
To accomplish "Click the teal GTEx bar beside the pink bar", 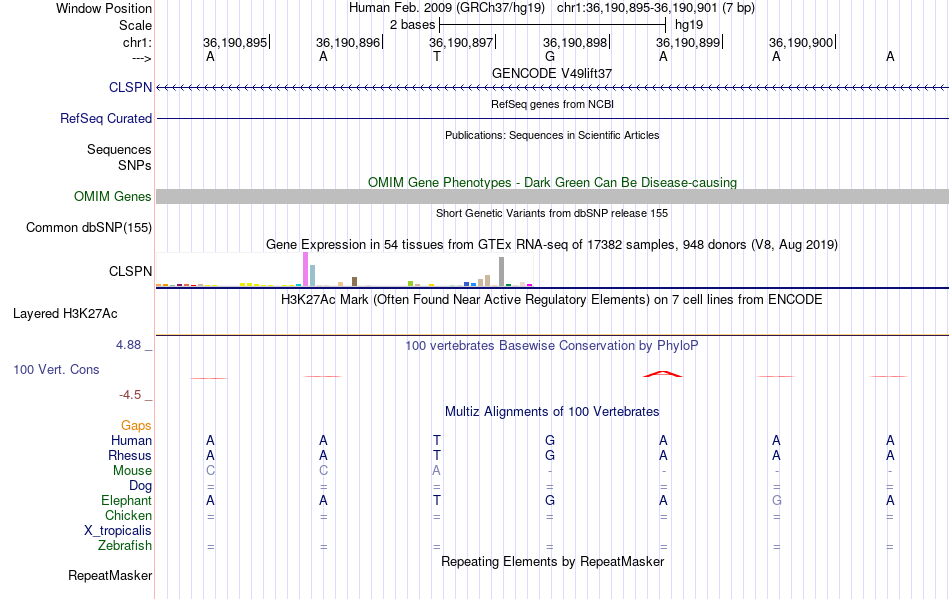I will click(313, 275).
